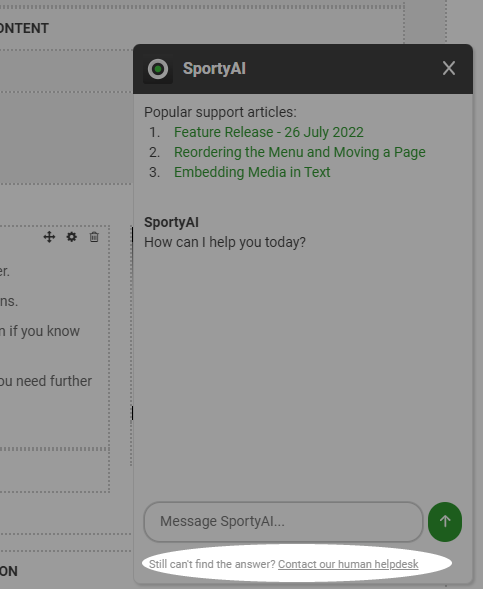
Task: Open Reordering the Menu and Moving a Page
Action: (300, 152)
